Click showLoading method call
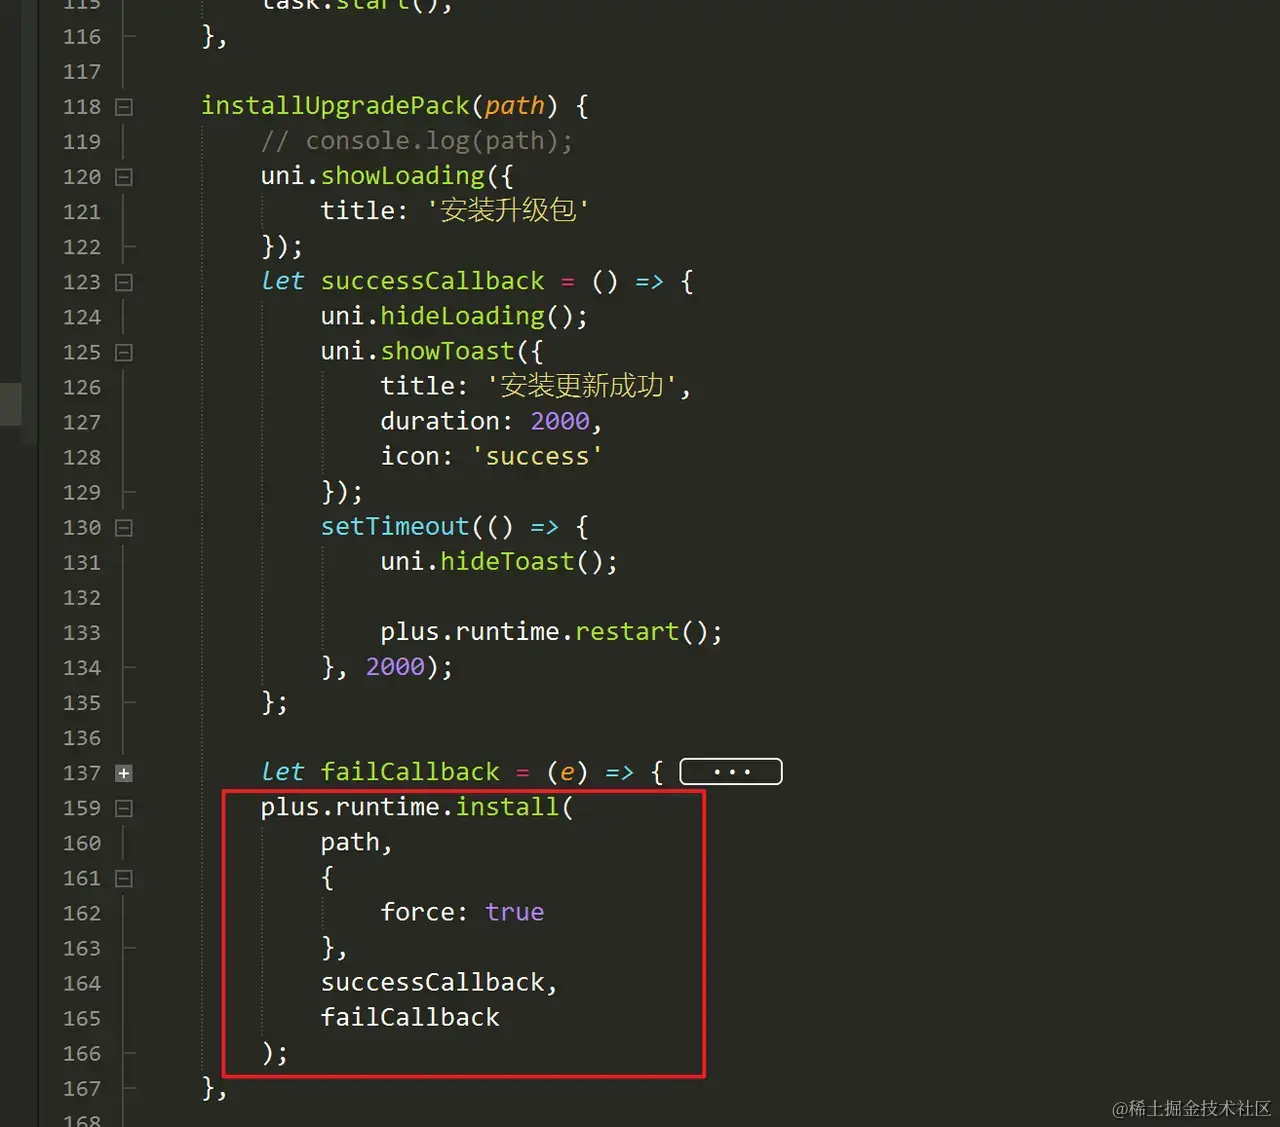1280x1127 pixels. coord(402,176)
